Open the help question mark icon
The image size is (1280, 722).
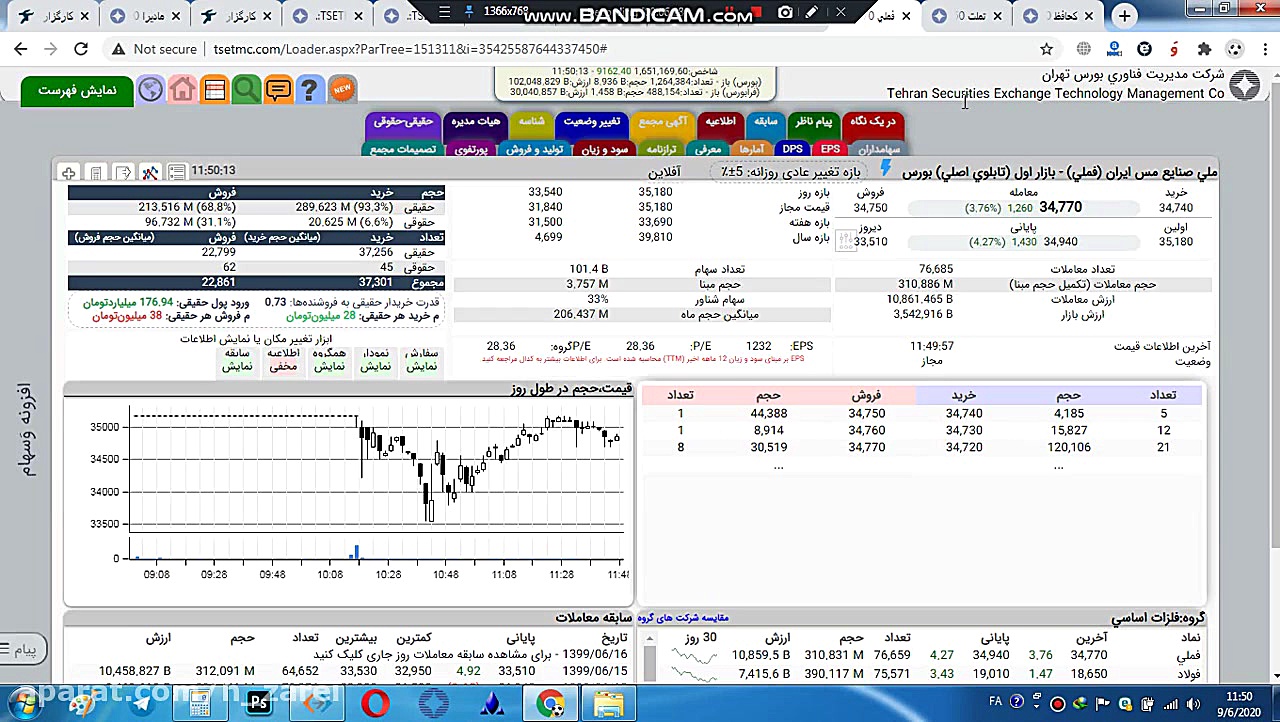coord(309,90)
